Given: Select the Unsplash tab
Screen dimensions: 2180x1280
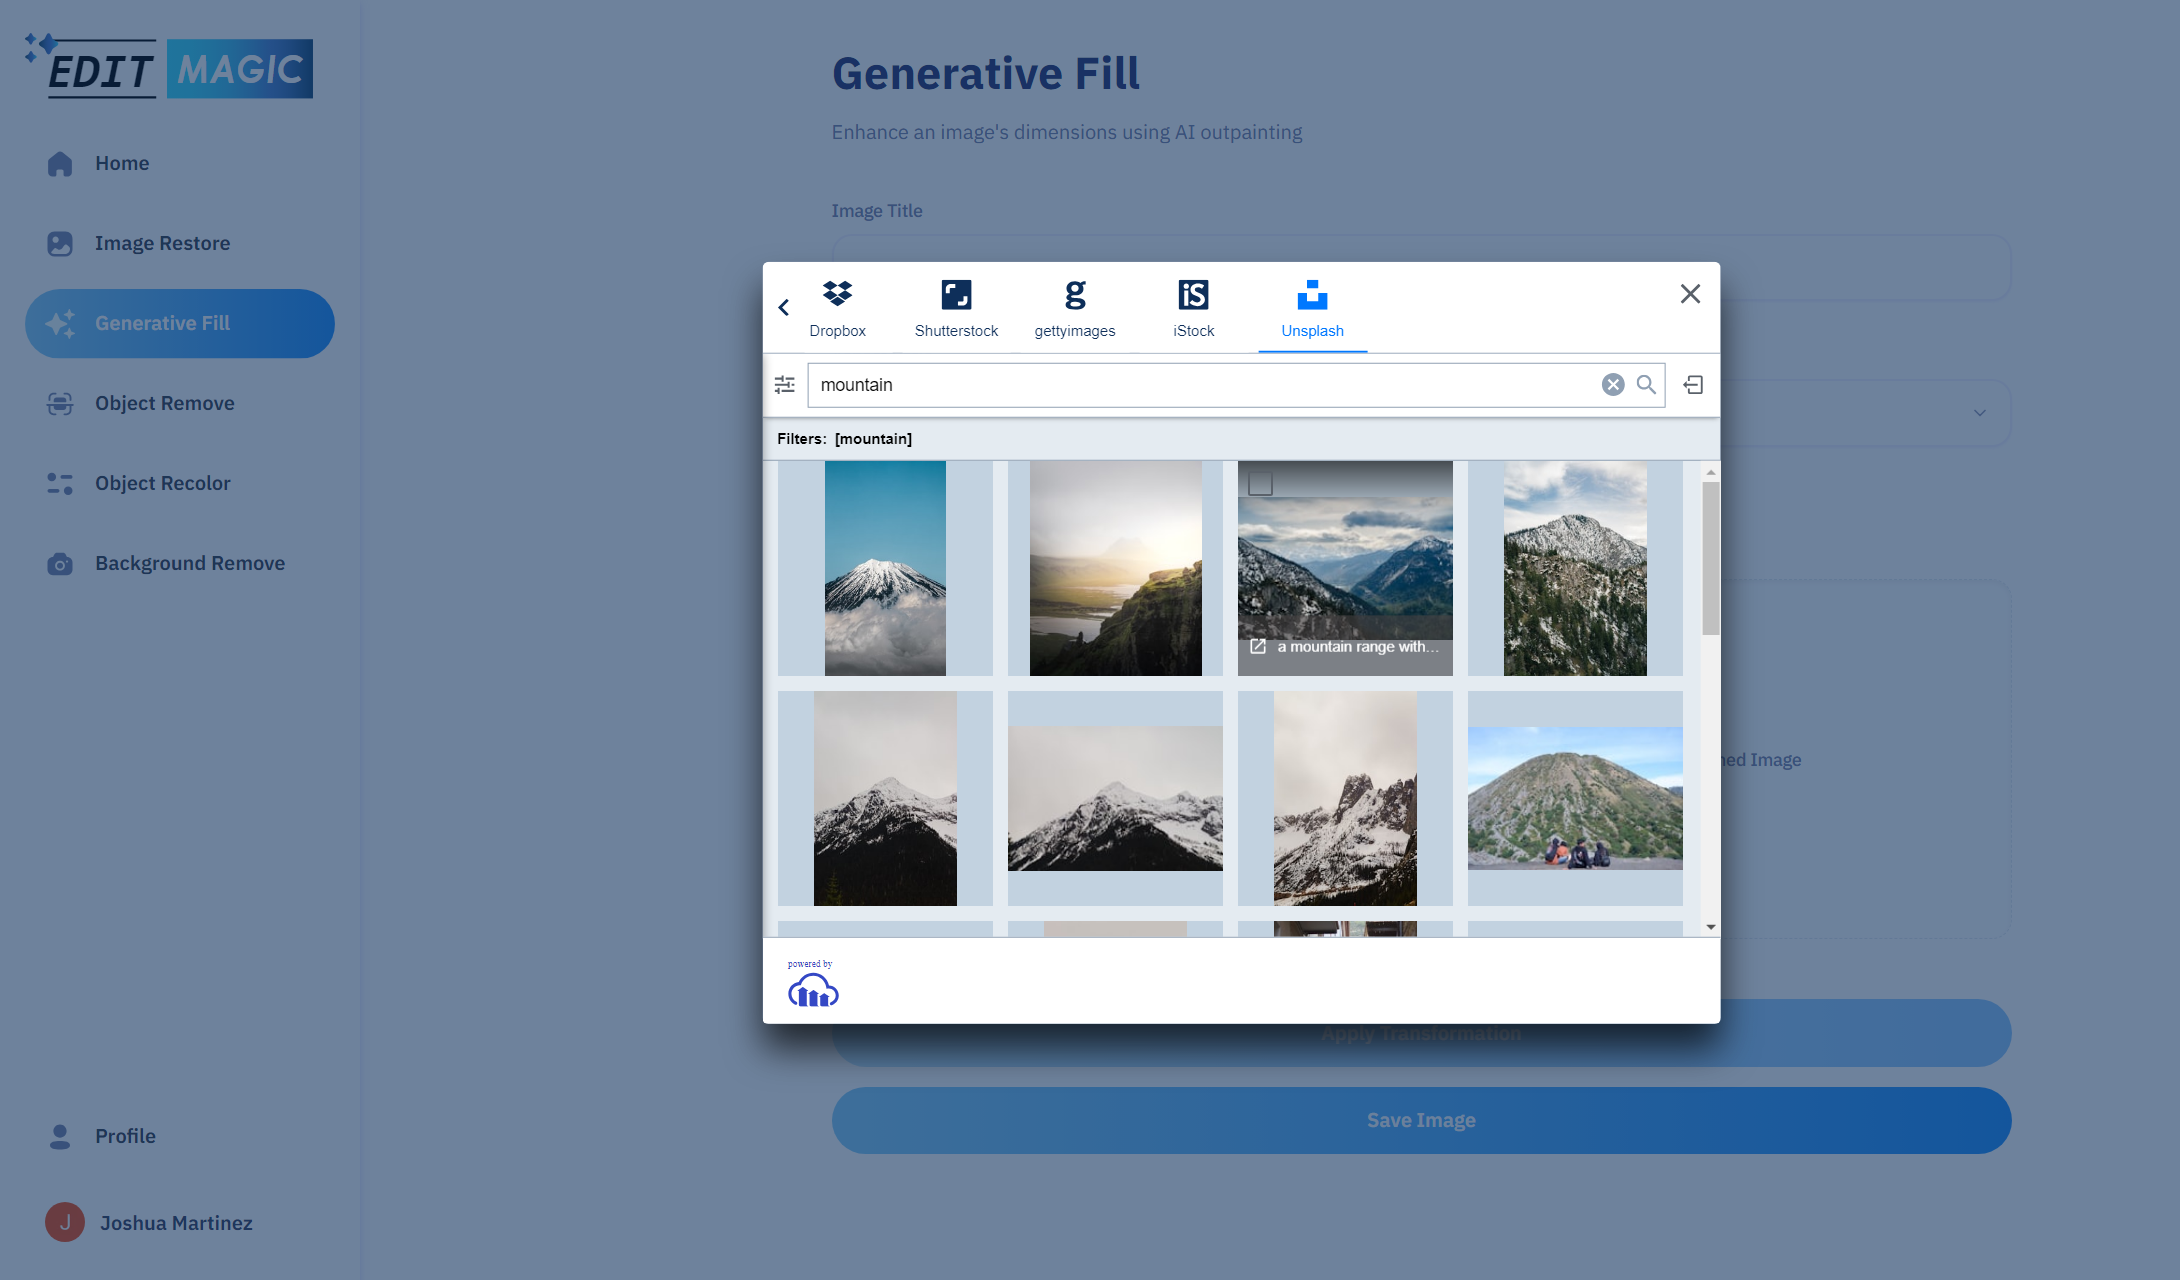Looking at the screenshot, I should tap(1312, 308).
